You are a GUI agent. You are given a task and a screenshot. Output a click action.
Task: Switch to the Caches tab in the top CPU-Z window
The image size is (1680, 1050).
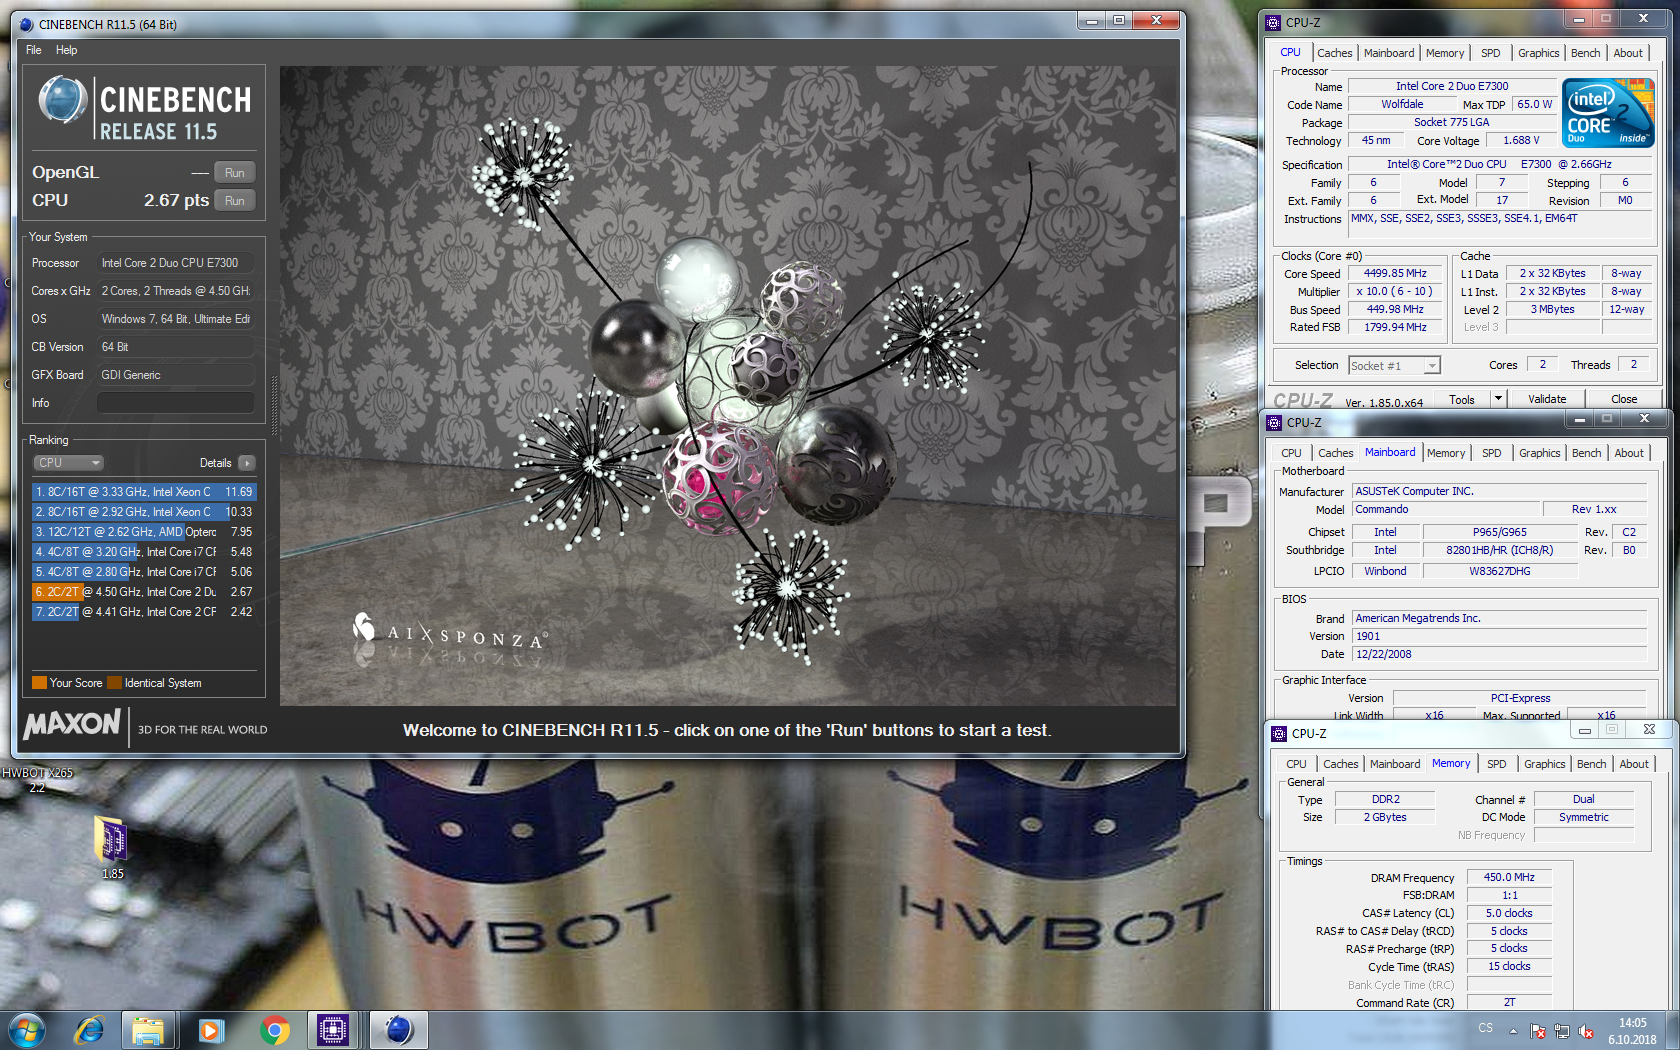[x=1334, y=53]
